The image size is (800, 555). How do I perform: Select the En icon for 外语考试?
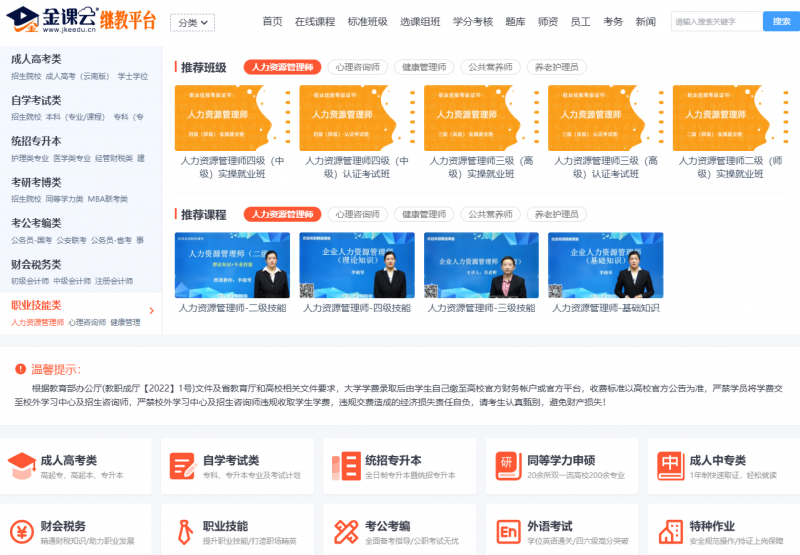click(x=507, y=531)
